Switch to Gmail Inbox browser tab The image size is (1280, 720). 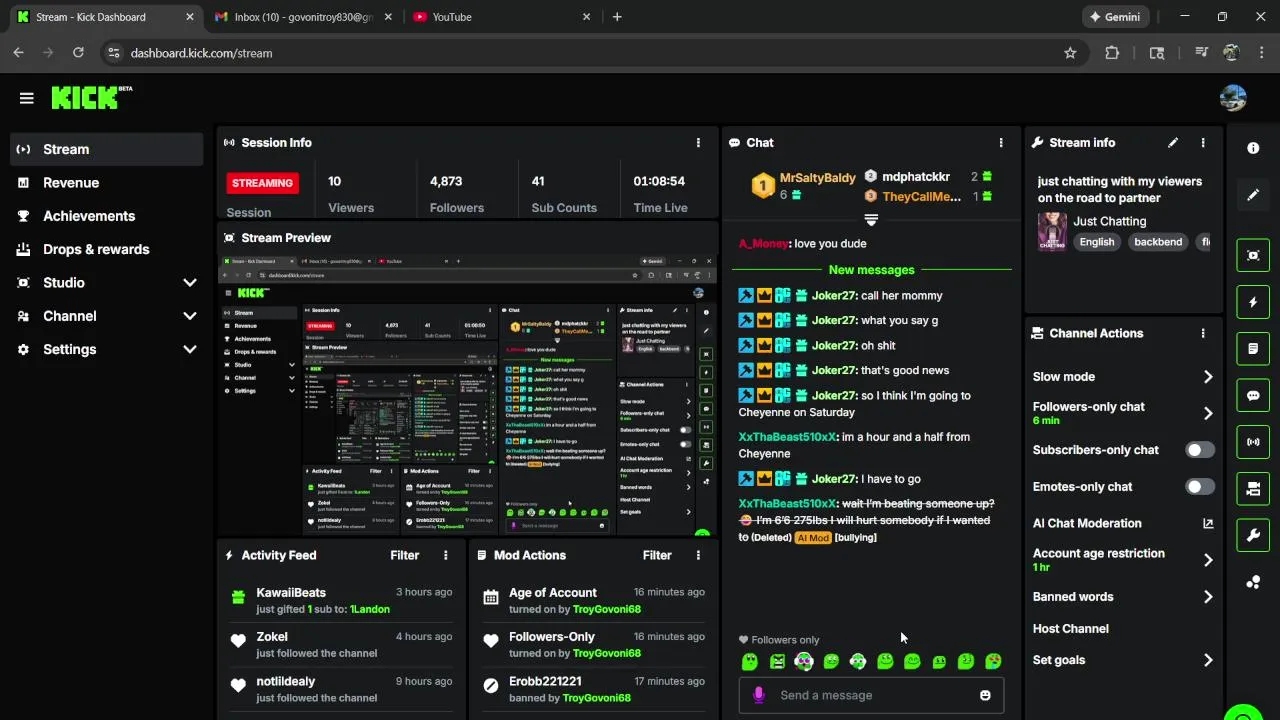pos(303,17)
